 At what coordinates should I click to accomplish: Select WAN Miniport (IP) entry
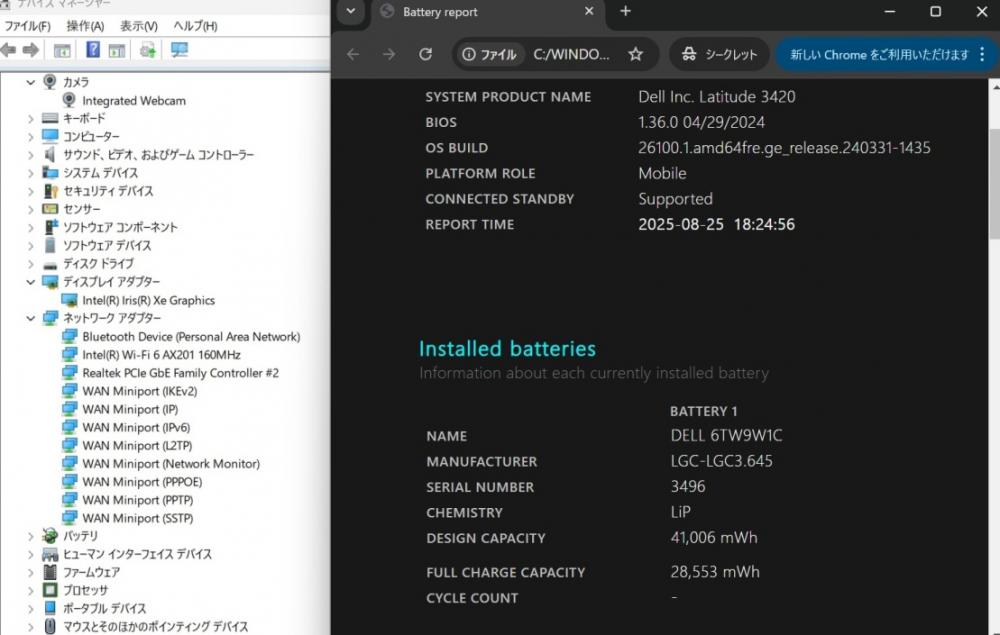click(x=130, y=409)
